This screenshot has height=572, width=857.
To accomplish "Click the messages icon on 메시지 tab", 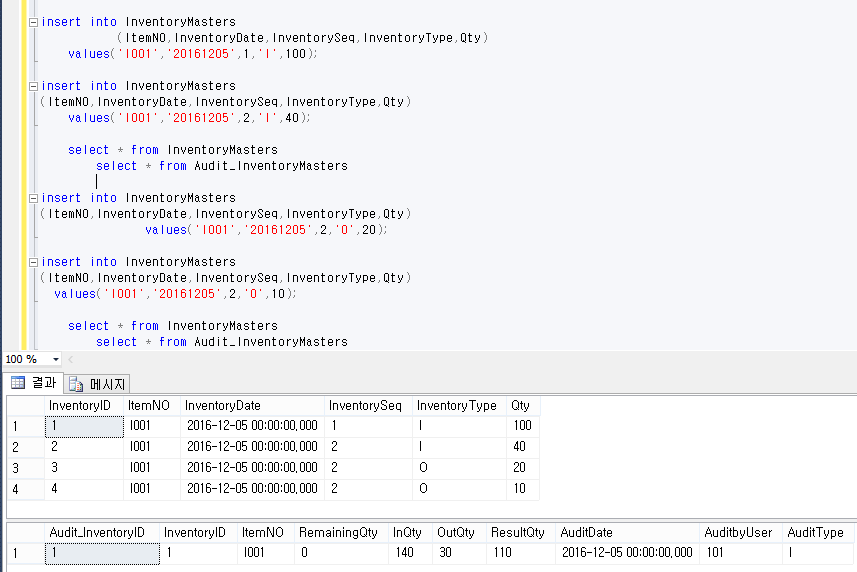I will click(76, 383).
